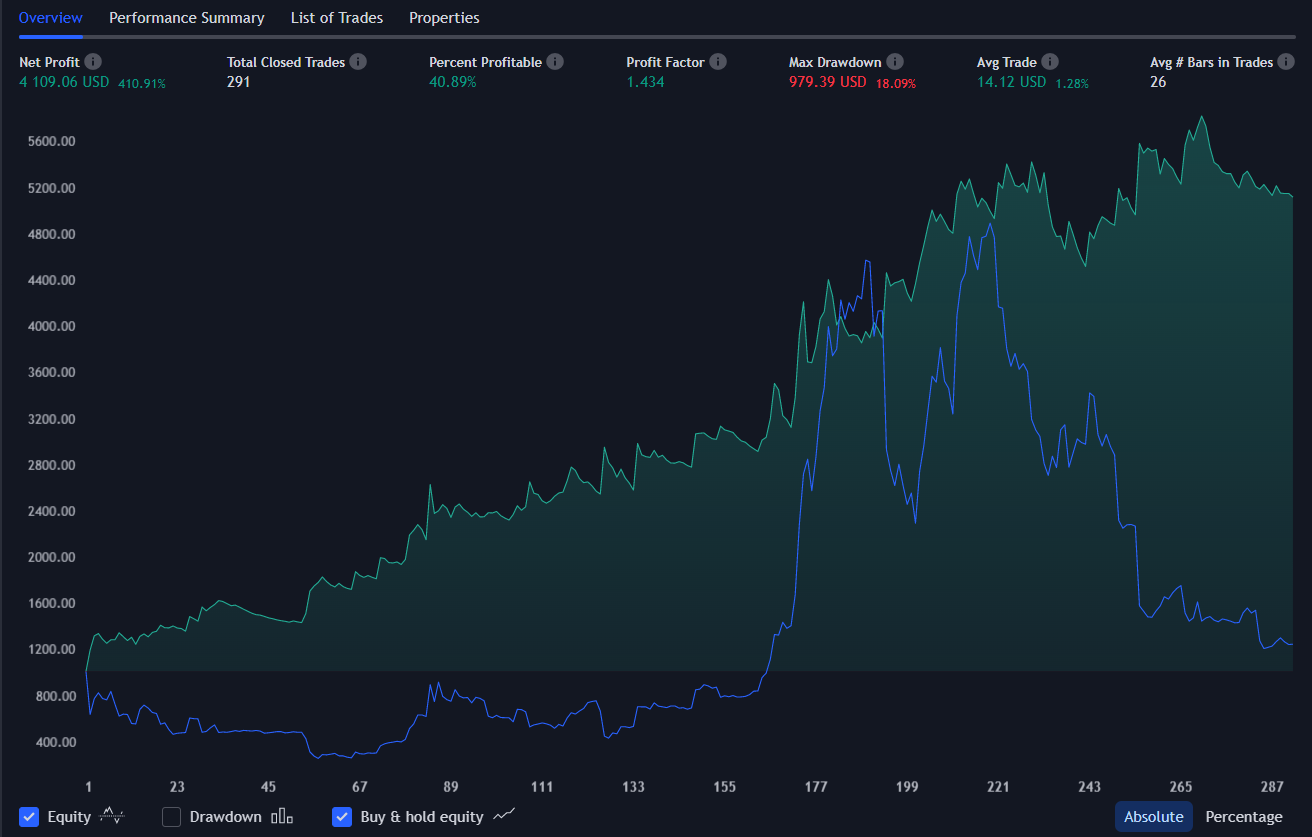Open the List of Trades tab

pos(336,17)
